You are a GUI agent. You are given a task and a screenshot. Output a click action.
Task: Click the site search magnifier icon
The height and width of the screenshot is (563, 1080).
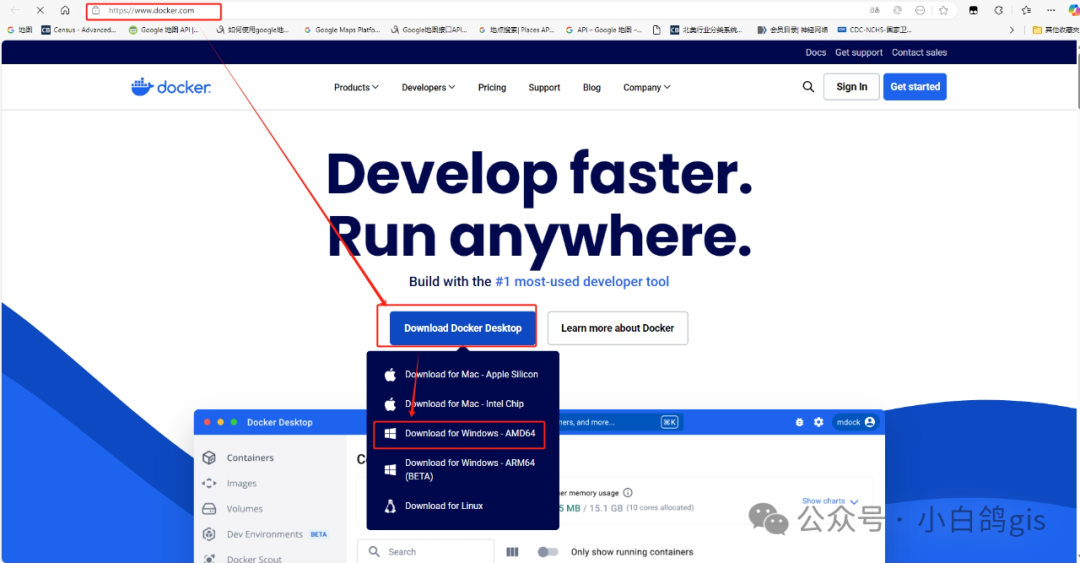click(x=808, y=87)
